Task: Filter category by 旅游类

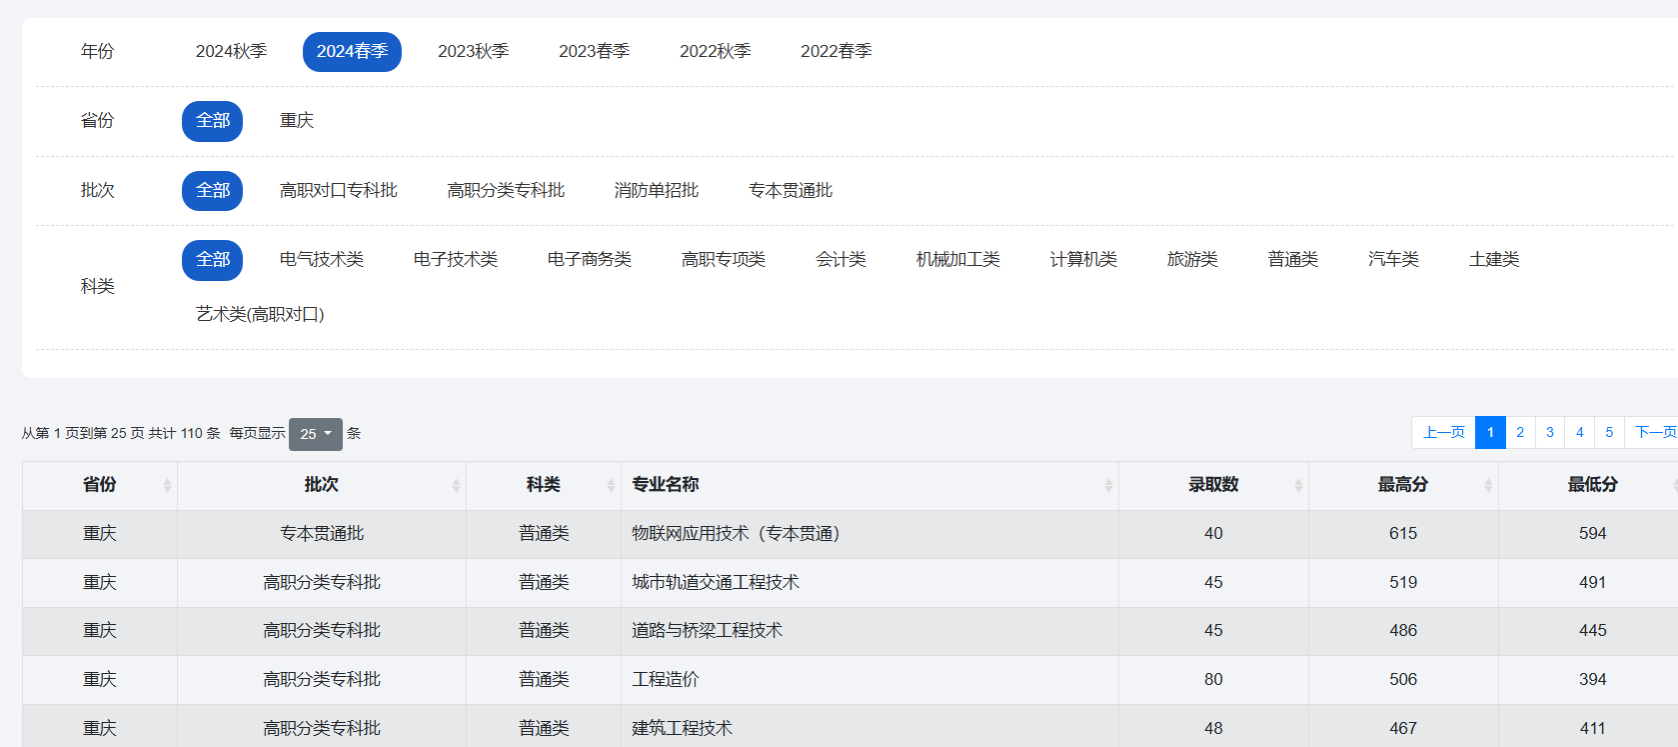Action: click(1192, 260)
